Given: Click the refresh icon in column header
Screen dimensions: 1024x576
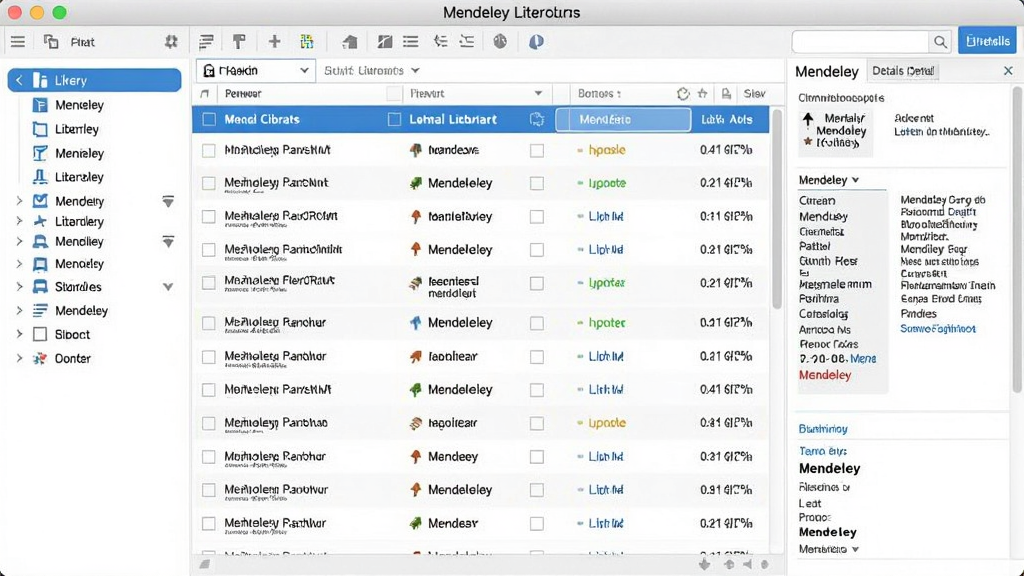Looking at the screenshot, I should coord(683,93).
